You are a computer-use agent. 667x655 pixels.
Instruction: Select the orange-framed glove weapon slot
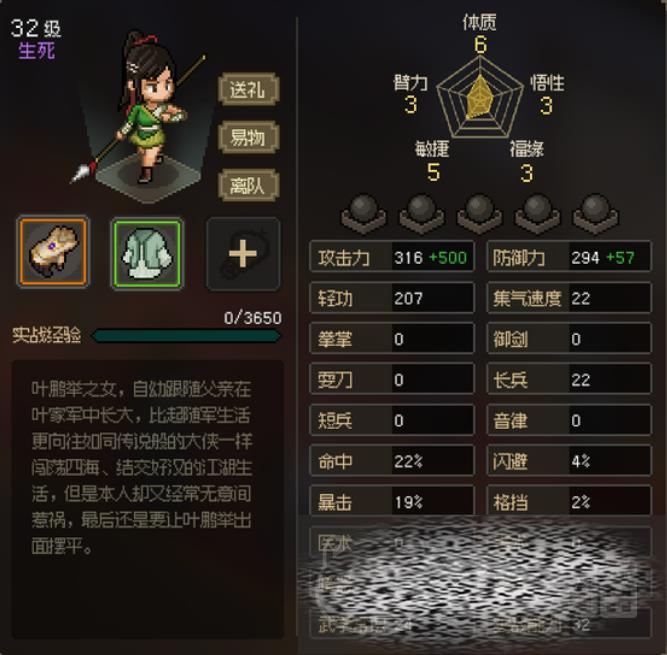point(53,253)
